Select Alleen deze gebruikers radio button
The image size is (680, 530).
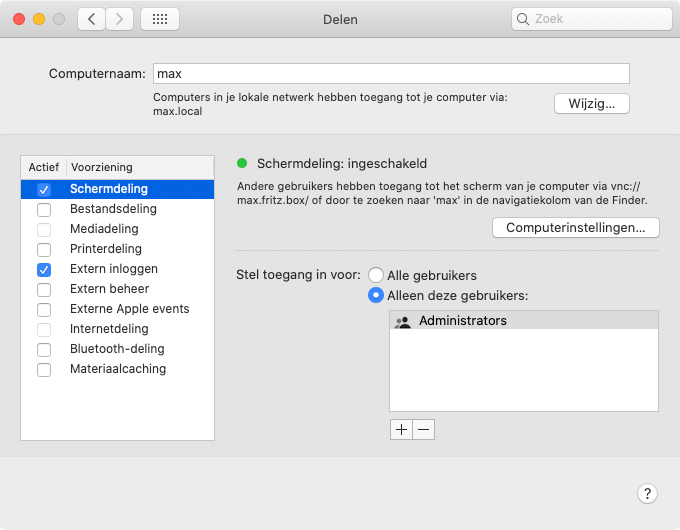(x=376, y=295)
